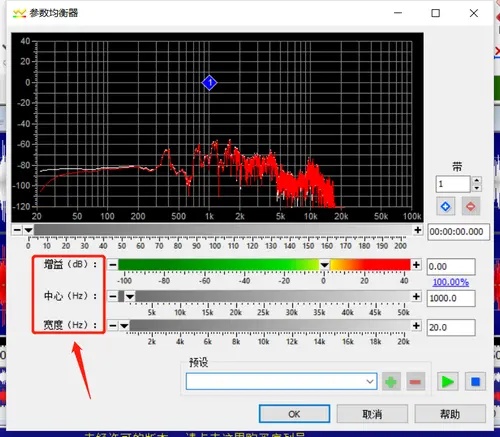Click the 取消 cancel button
This screenshot has height=437, width=500.
pyautogui.click(x=372, y=414)
